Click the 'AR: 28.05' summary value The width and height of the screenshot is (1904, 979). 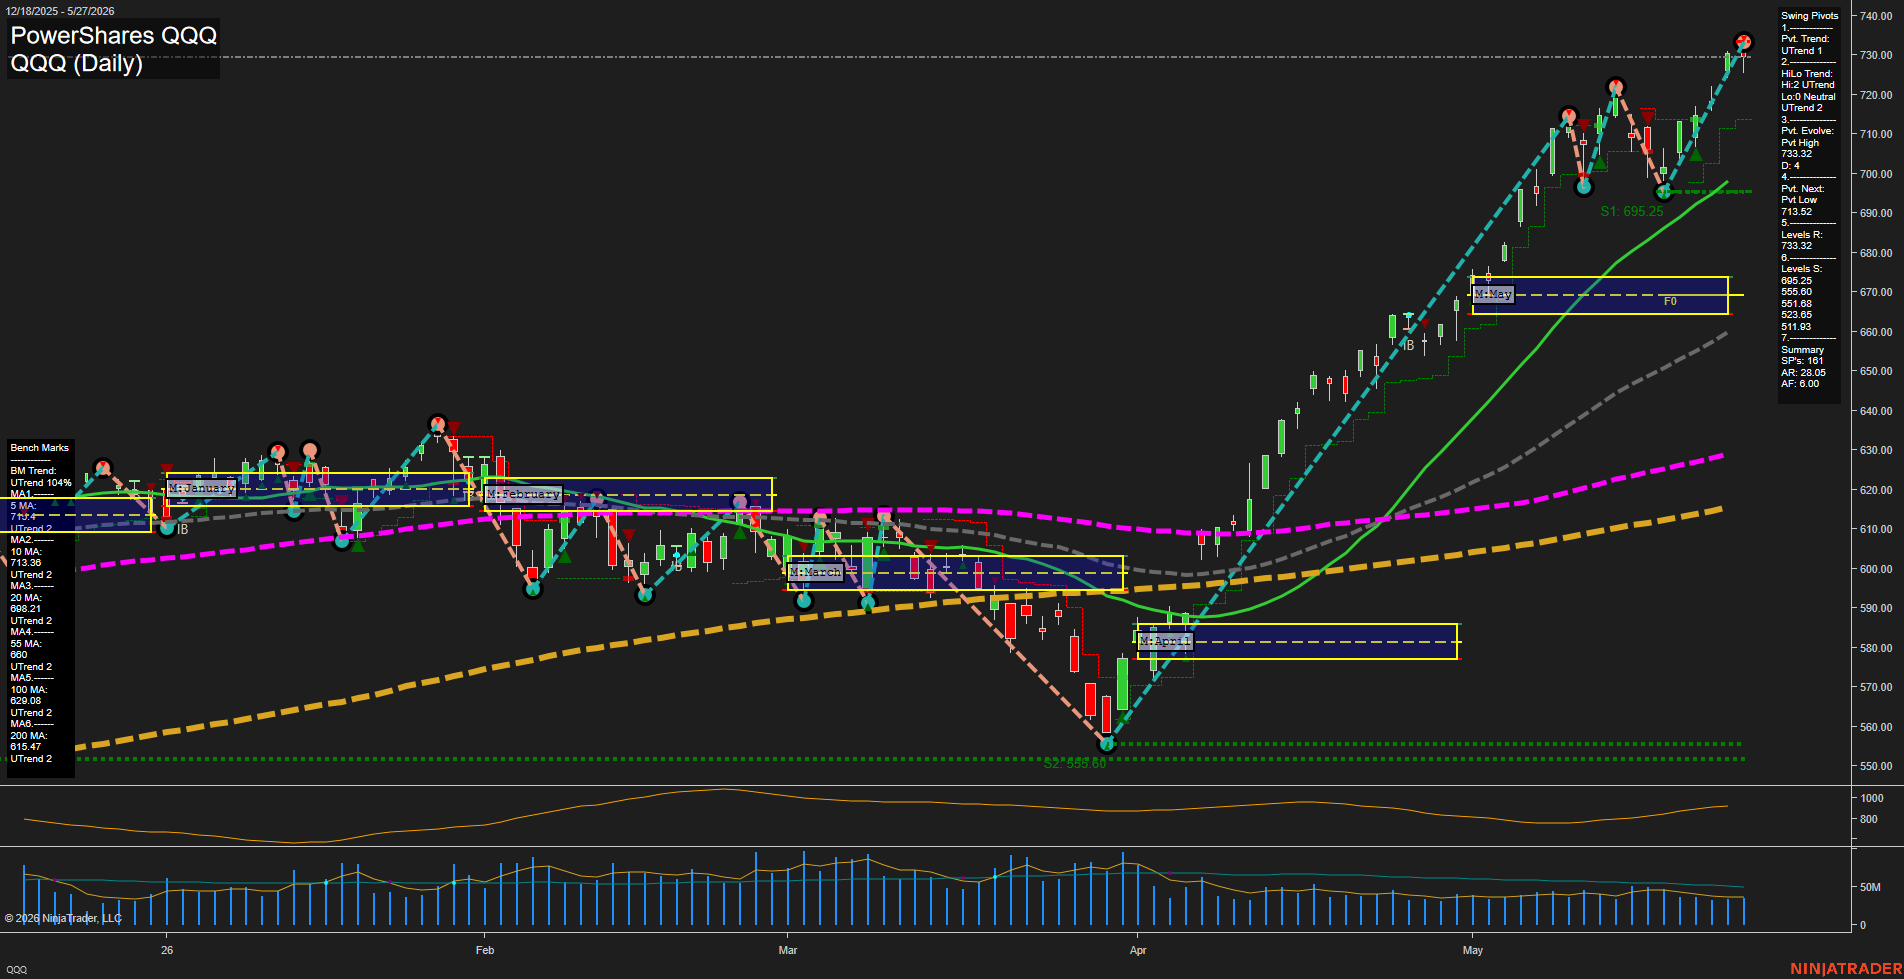coord(1803,373)
